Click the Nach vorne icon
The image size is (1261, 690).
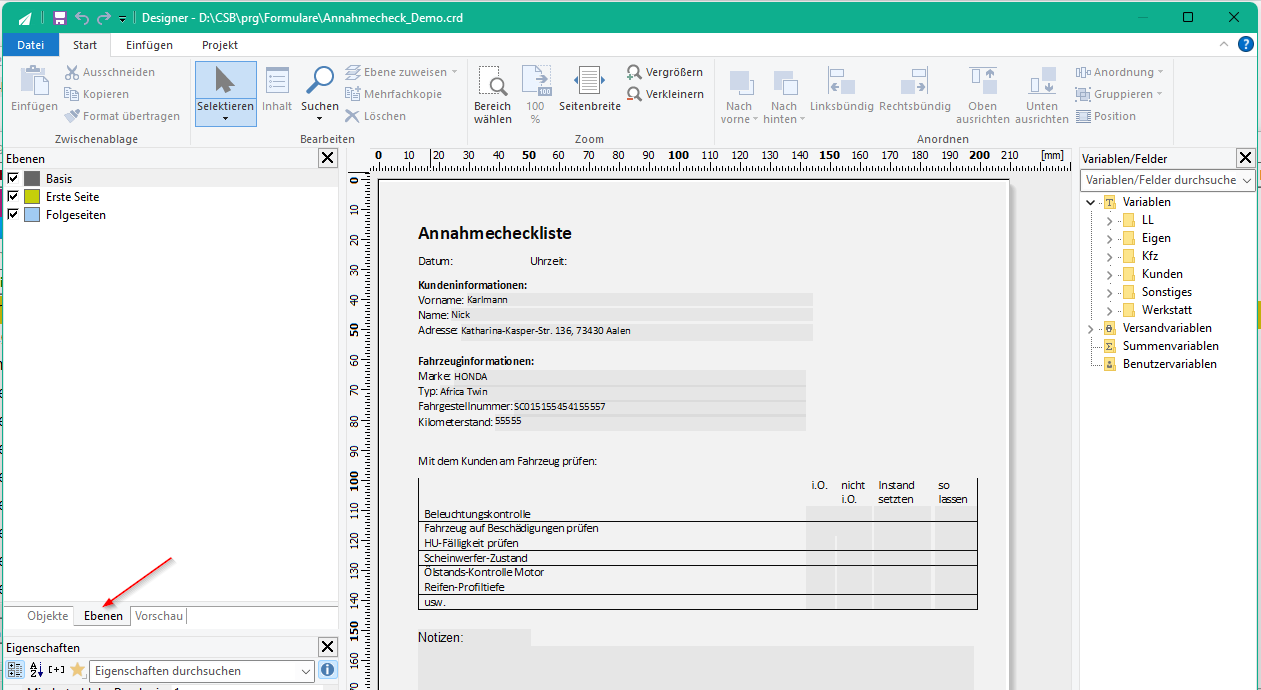click(x=740, y=82)
